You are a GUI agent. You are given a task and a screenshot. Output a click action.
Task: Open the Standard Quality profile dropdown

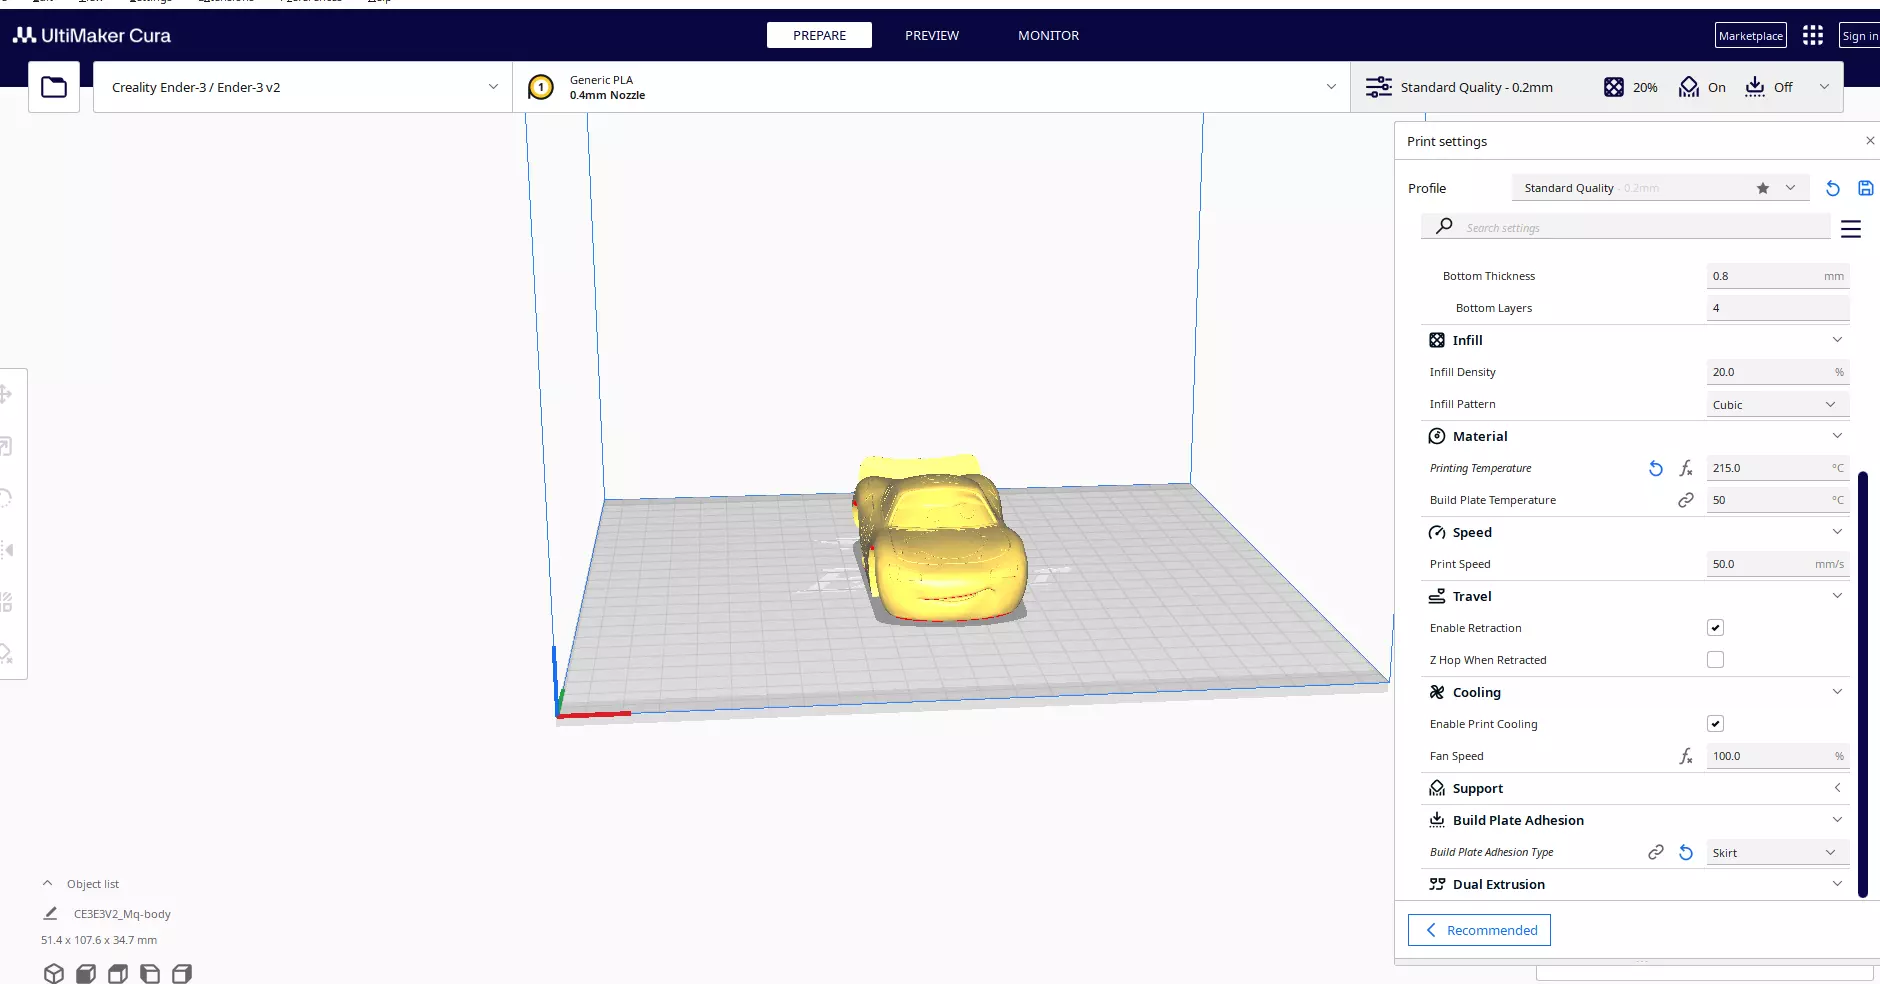pos(1660,188)
